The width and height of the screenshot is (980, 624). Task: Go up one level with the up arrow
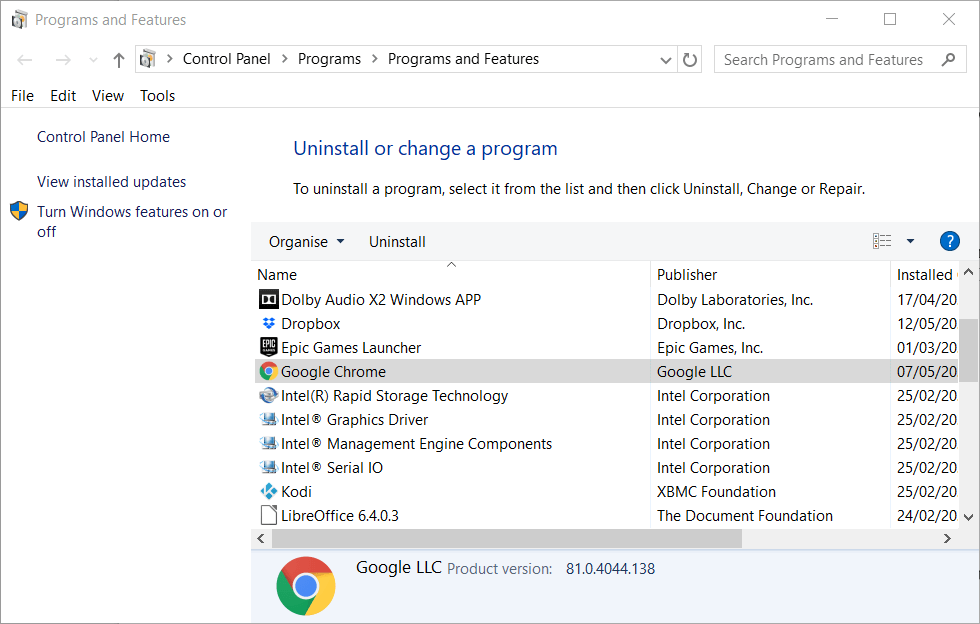pyautogui.click(x=119, y=59)
